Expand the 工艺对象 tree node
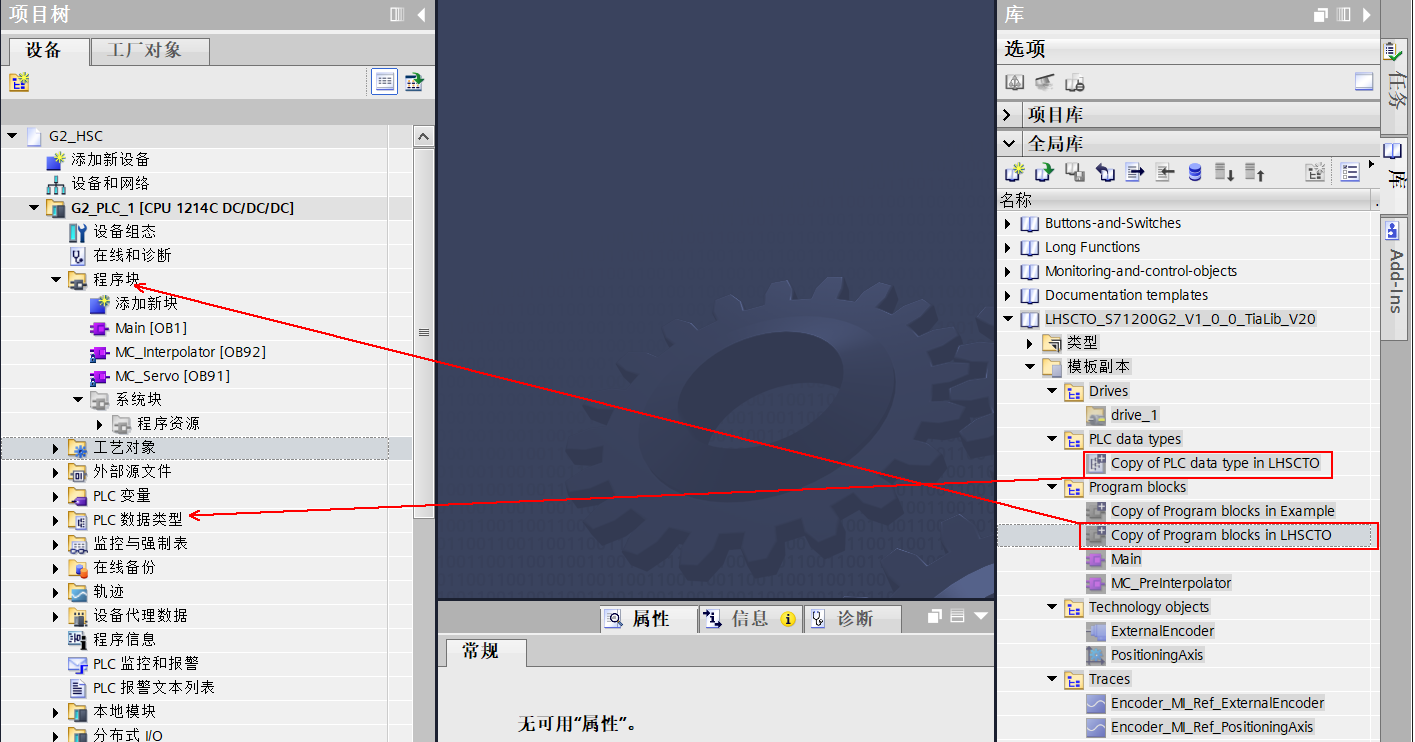The width and height of the screenshot is (1415, 742). [56, 448]
